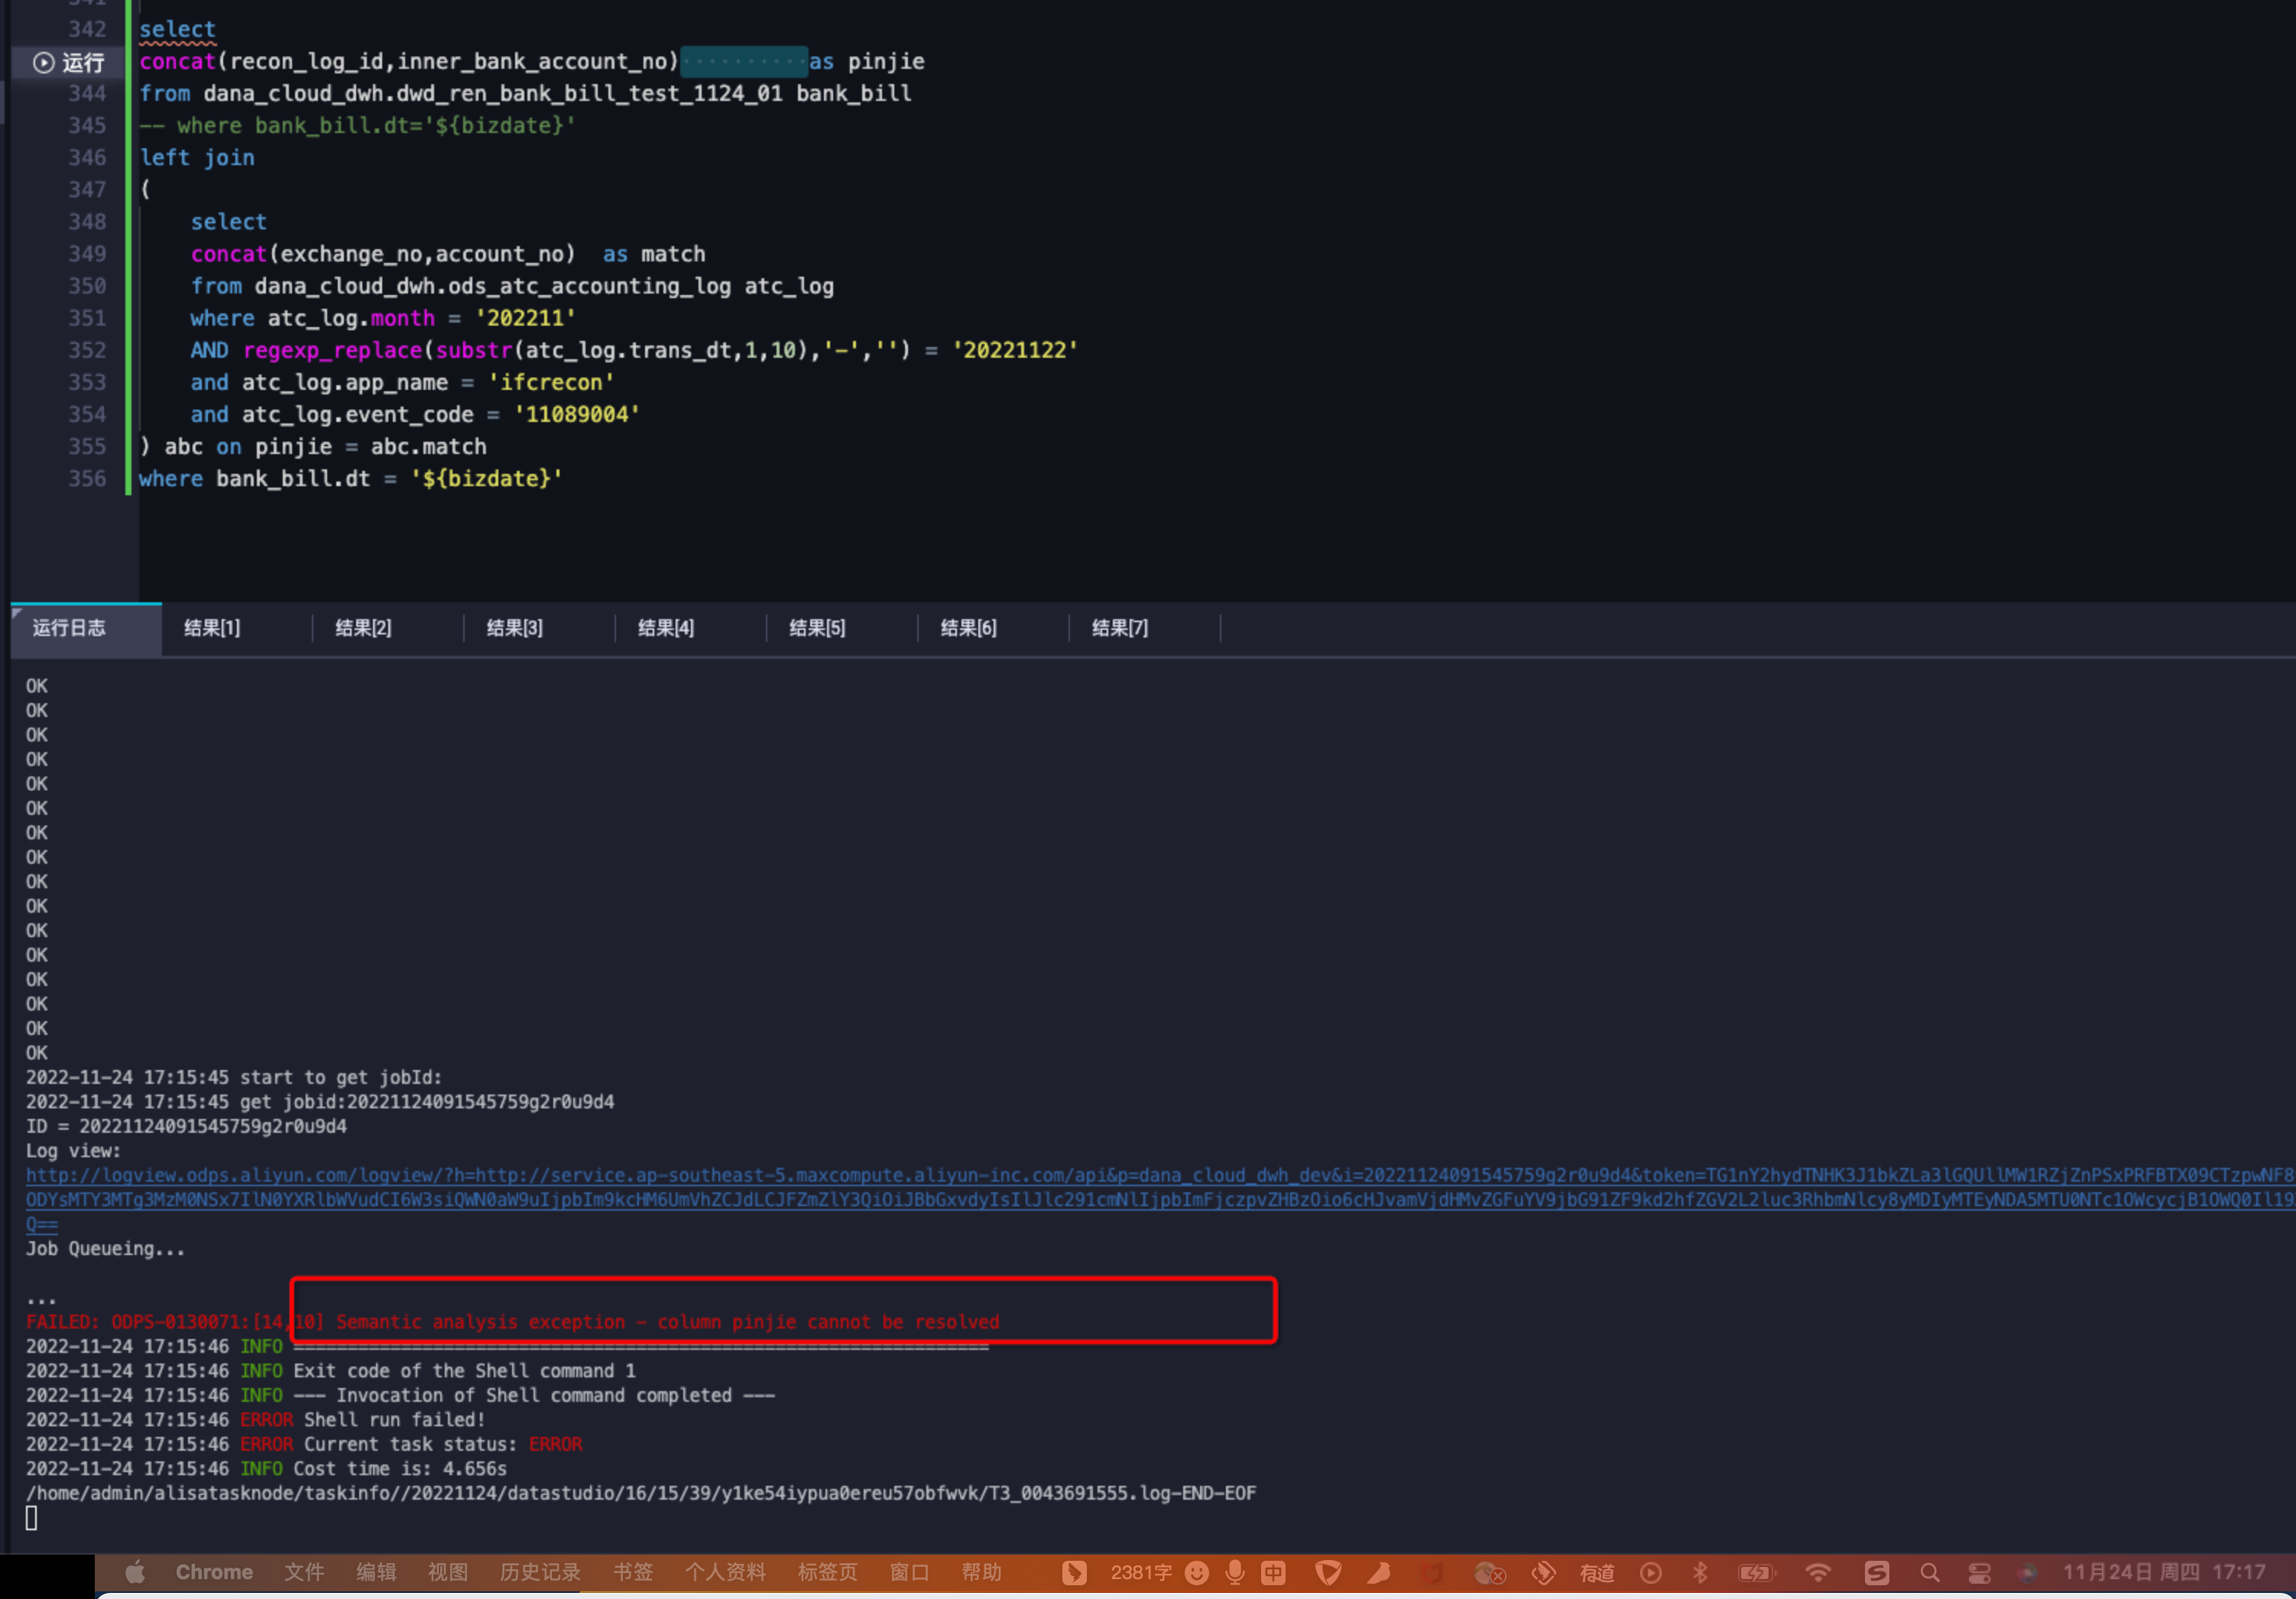Open the Bluetooth menu
Screen dimensions: 2296x1599
tap(1700, 1572)
